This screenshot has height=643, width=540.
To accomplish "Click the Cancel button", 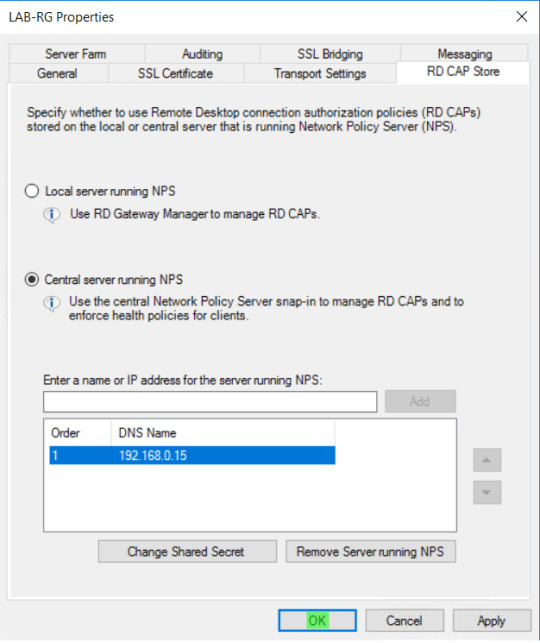I will [x=404, y=620].
